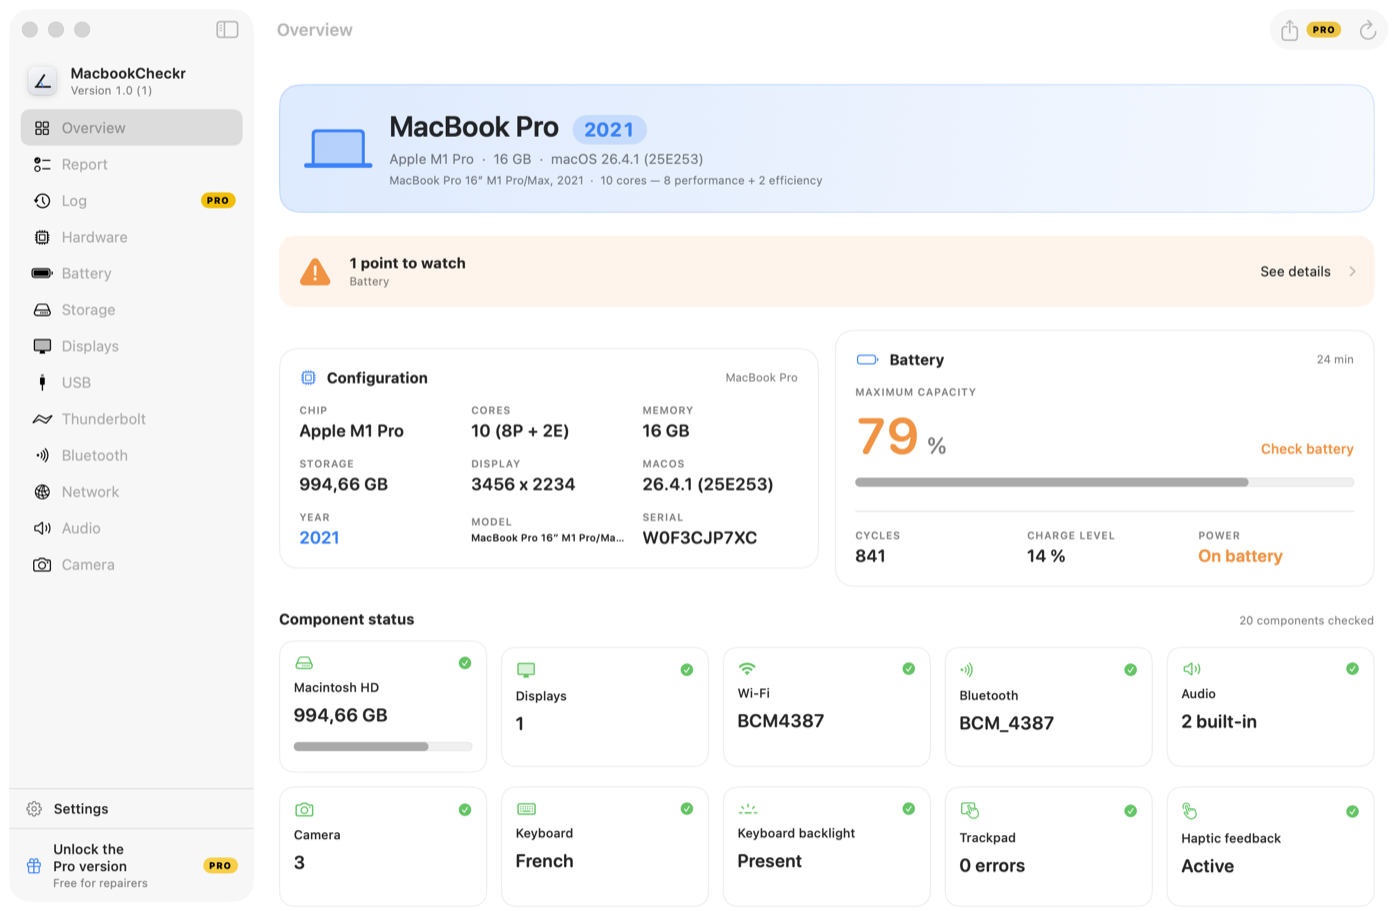
Task: Click the USB plug icon in sidebar
Action: [42, 382]
